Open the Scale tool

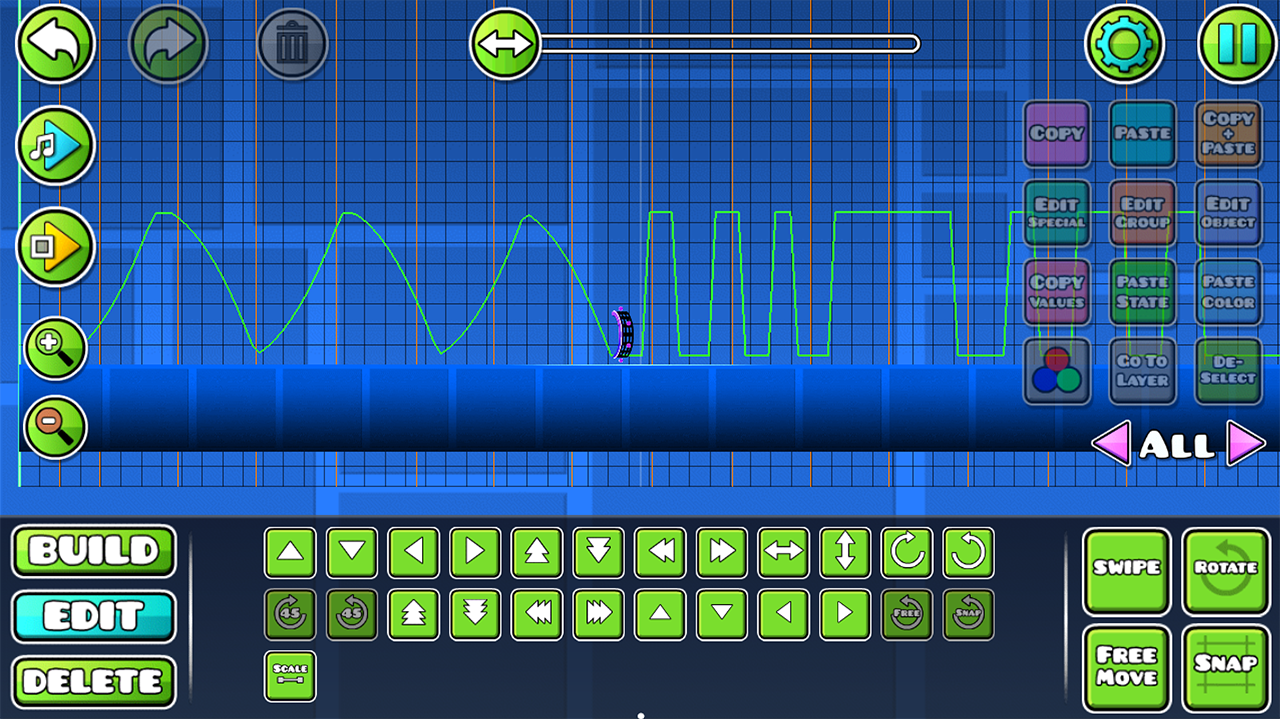click(290, 675)
